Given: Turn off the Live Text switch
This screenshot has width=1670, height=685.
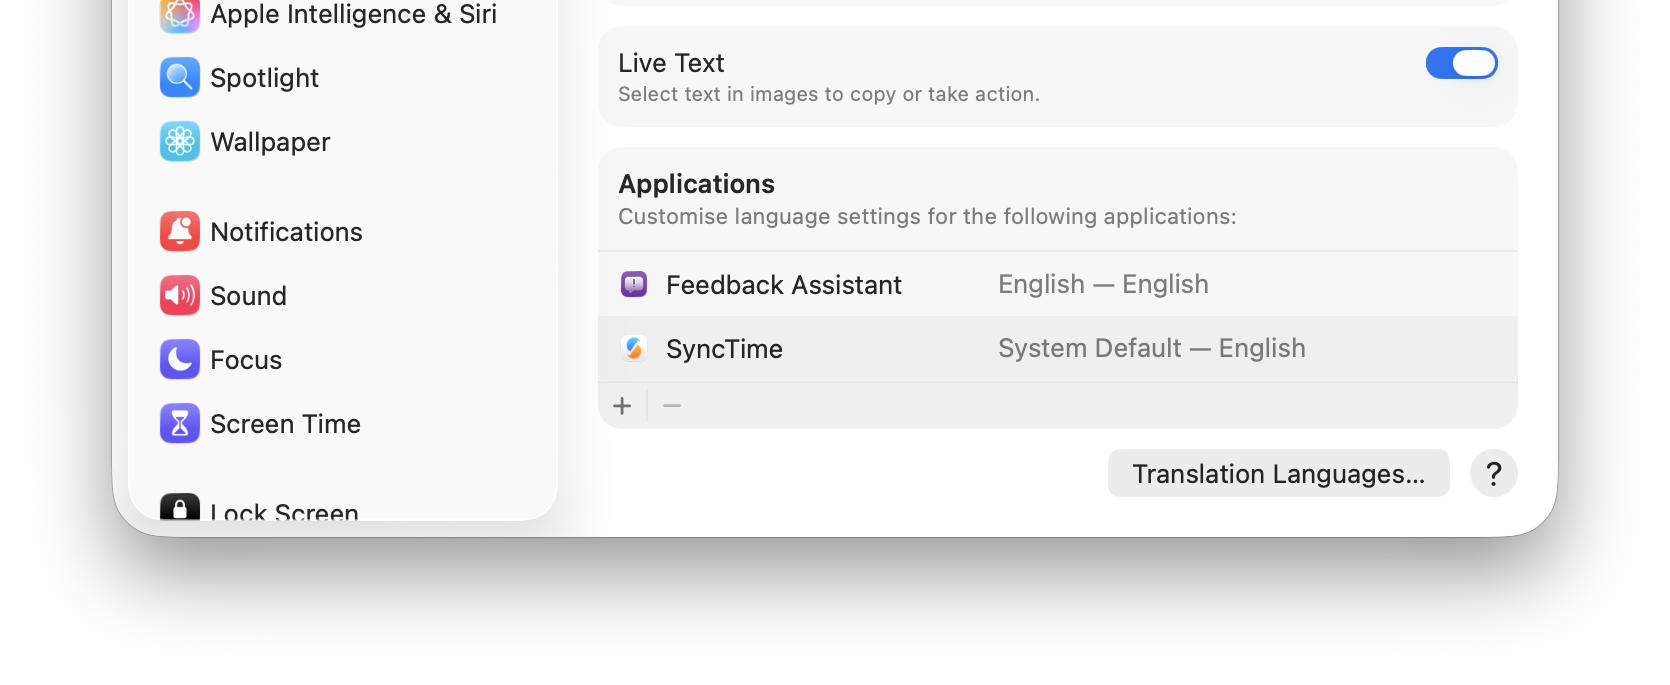Looking at the screenshot, I should 1461,63.
